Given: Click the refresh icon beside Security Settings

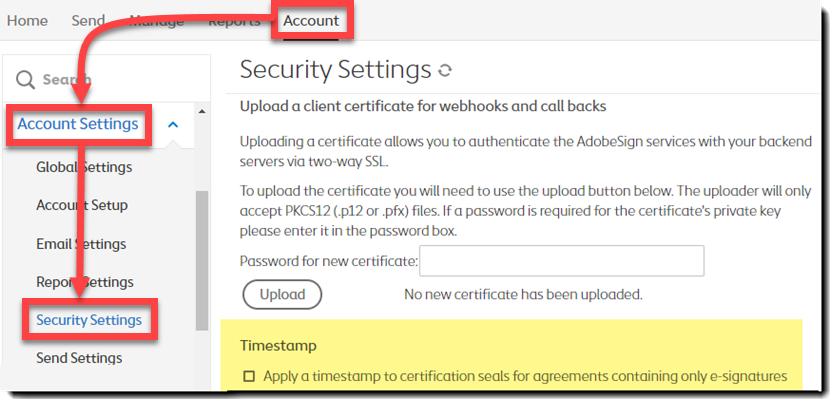Looking at the screenshot, I should click(x=445, y=70).
